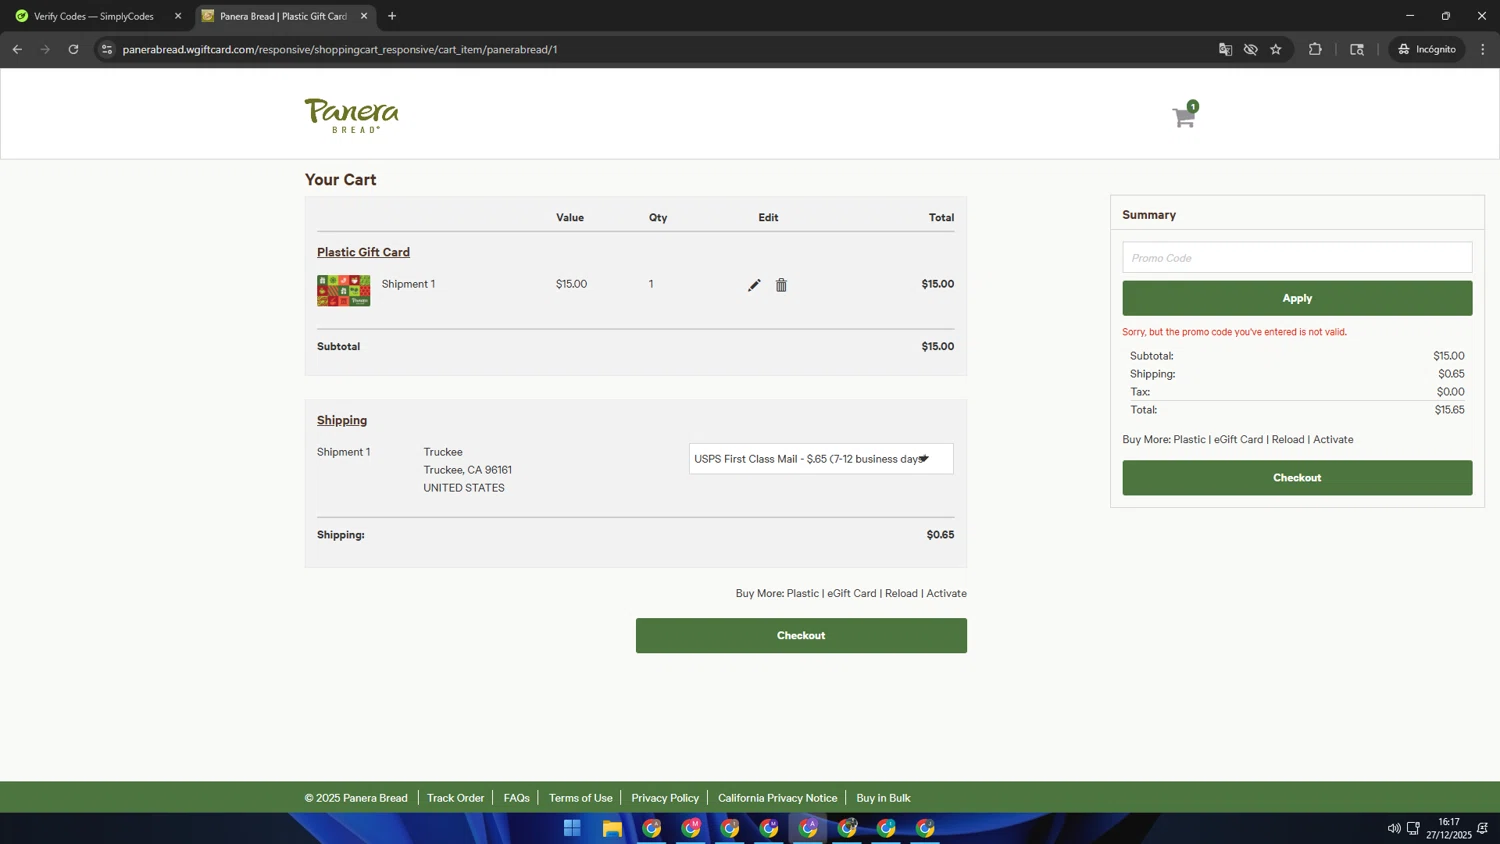
Task: Open Terms of Use footer link
Action: click(x=580, y=798)
